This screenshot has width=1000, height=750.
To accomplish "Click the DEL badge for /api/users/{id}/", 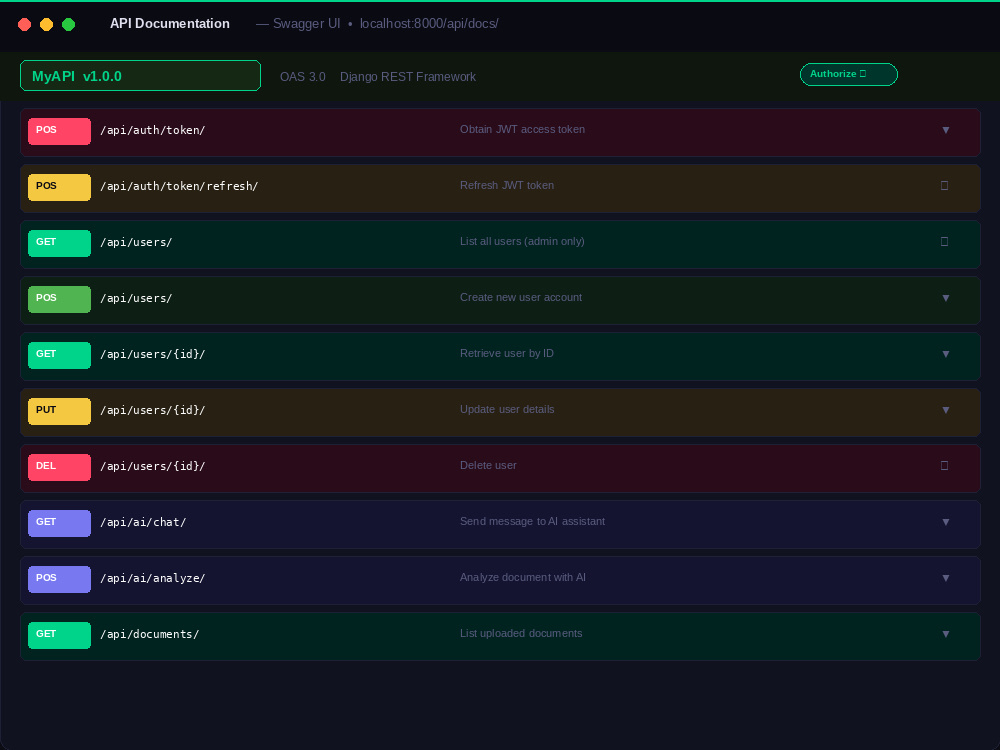I will click(59, 467).
